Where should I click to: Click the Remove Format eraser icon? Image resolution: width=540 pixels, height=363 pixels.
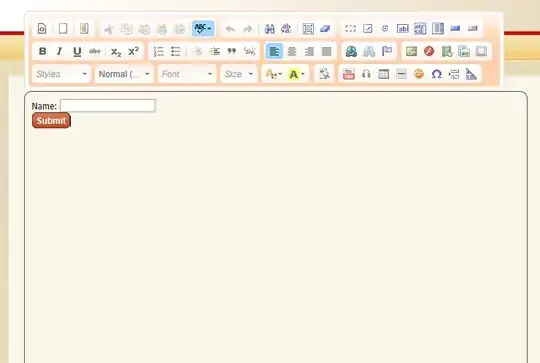coord(325,29)
